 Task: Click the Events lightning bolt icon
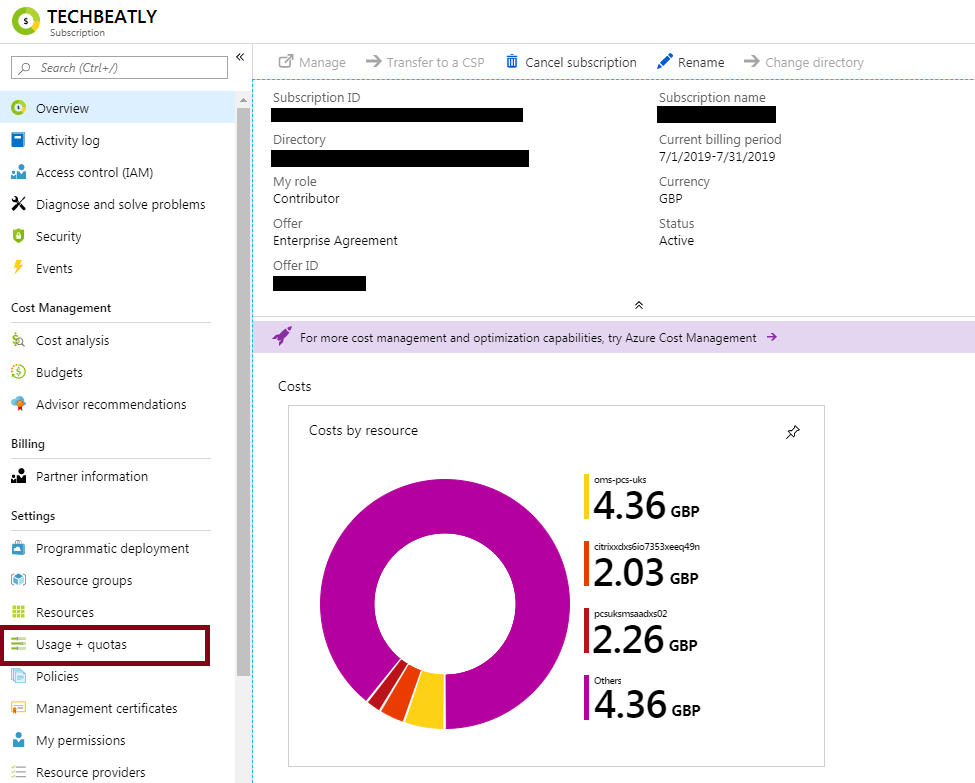click(x=18, y=268)
